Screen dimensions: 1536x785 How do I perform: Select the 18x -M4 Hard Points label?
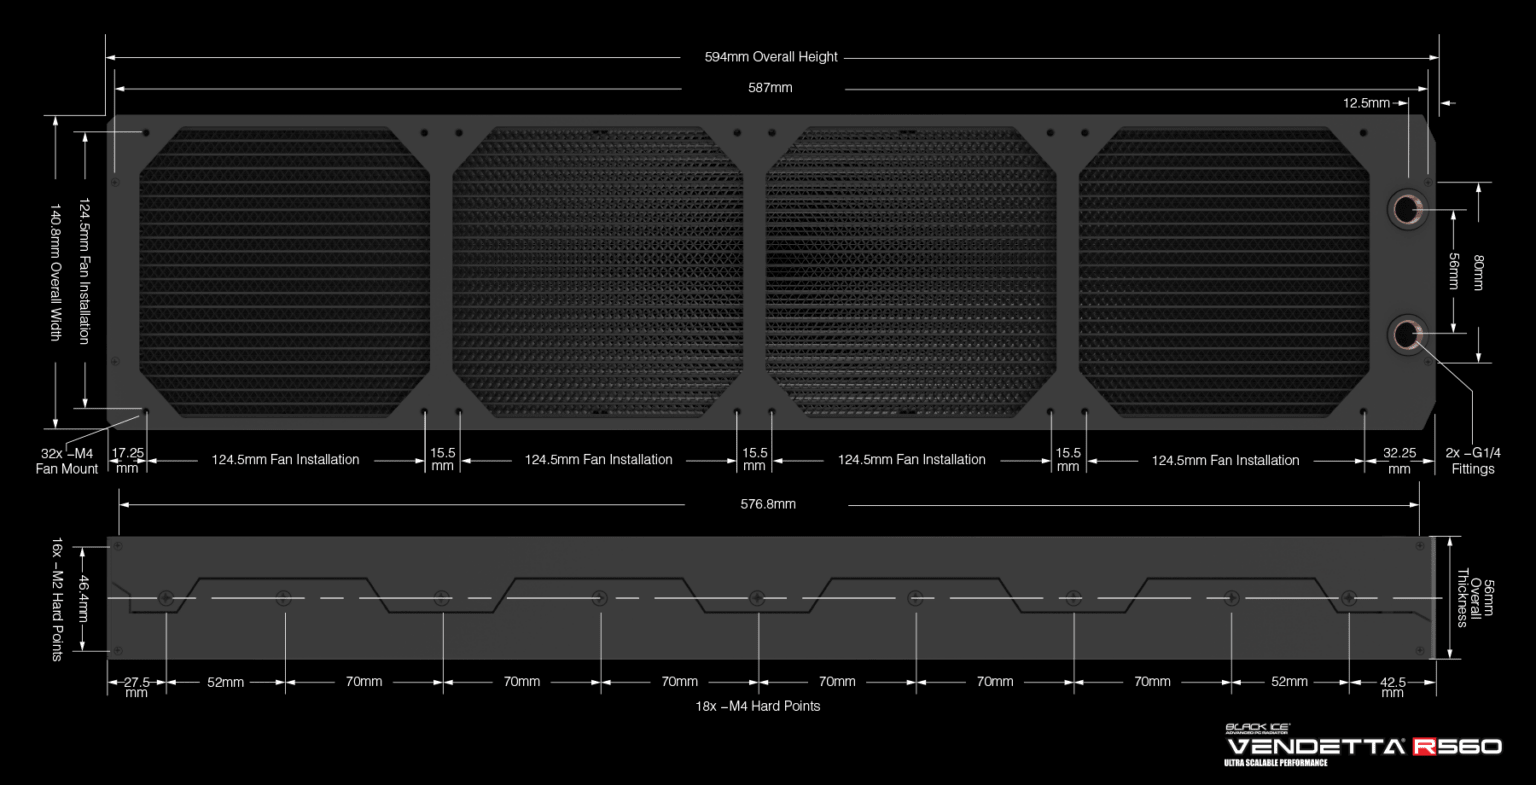pos(758,706)
